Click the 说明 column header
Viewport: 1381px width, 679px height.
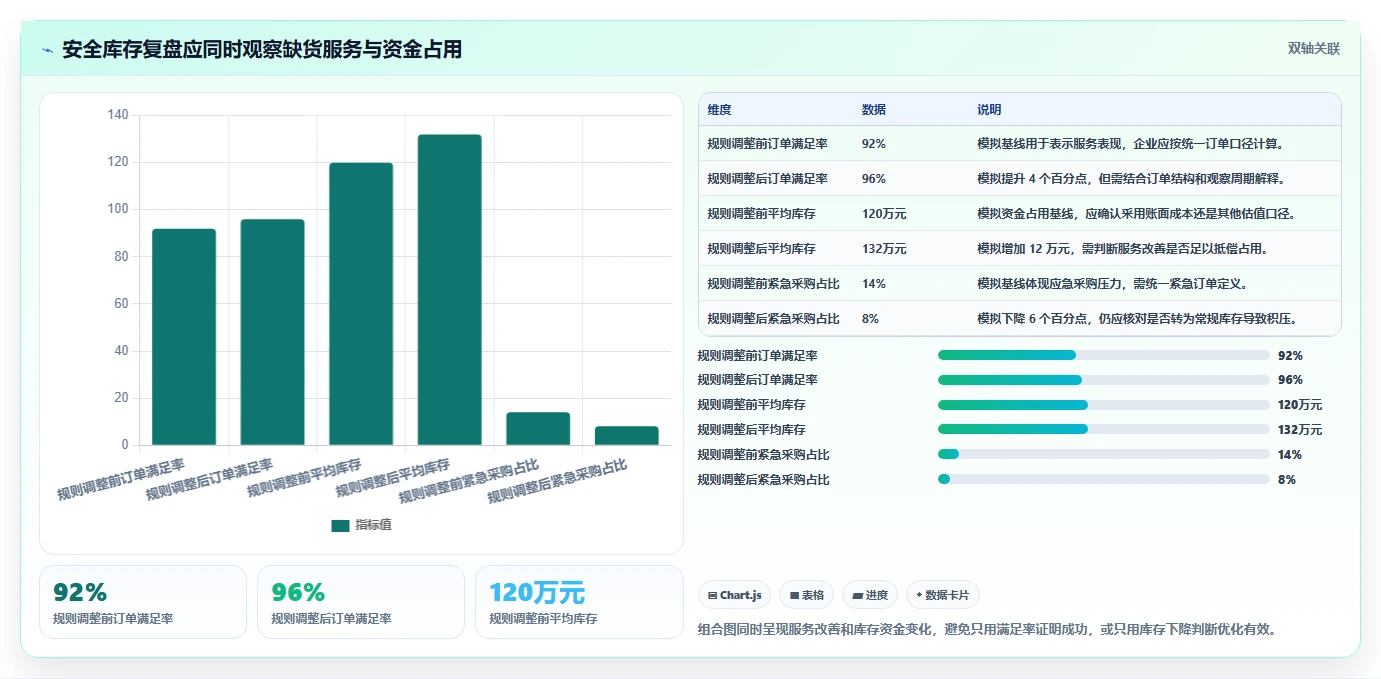point(989,110)
